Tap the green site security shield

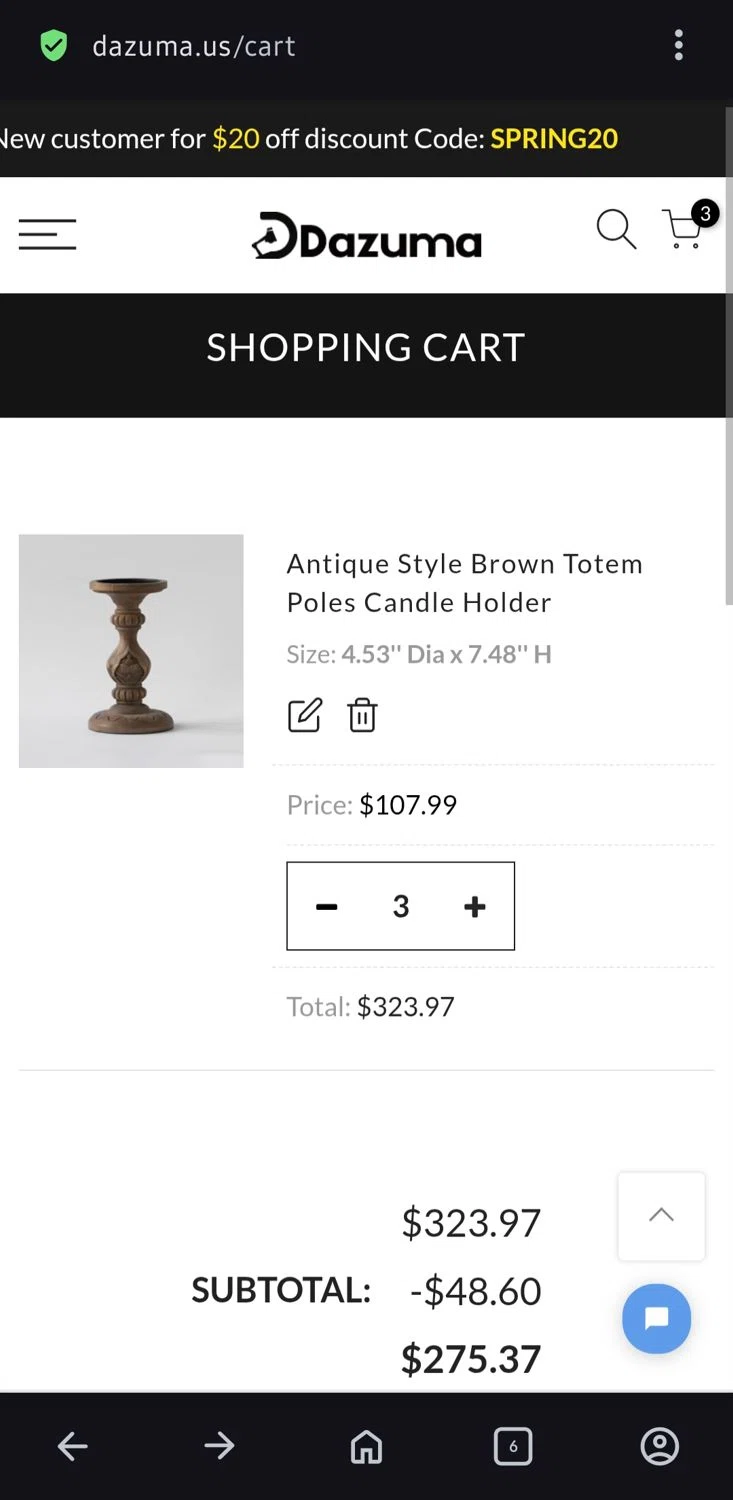click(54, 46)
